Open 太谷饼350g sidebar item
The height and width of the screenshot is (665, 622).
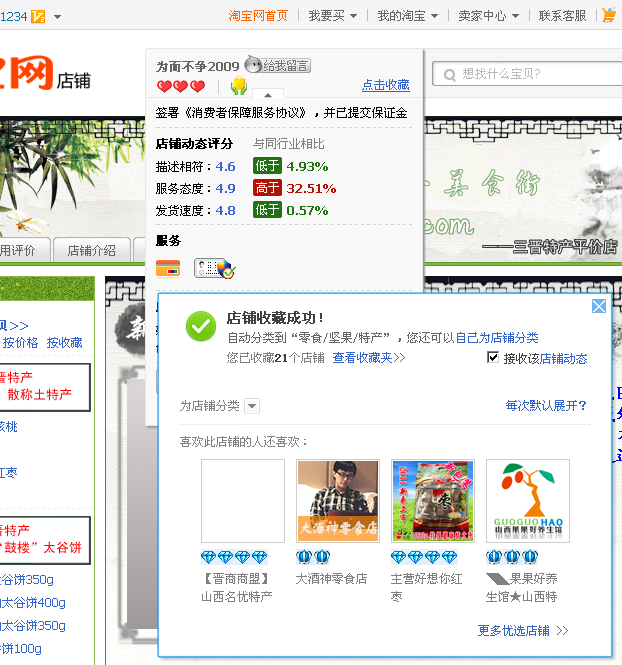pos(33,626)
